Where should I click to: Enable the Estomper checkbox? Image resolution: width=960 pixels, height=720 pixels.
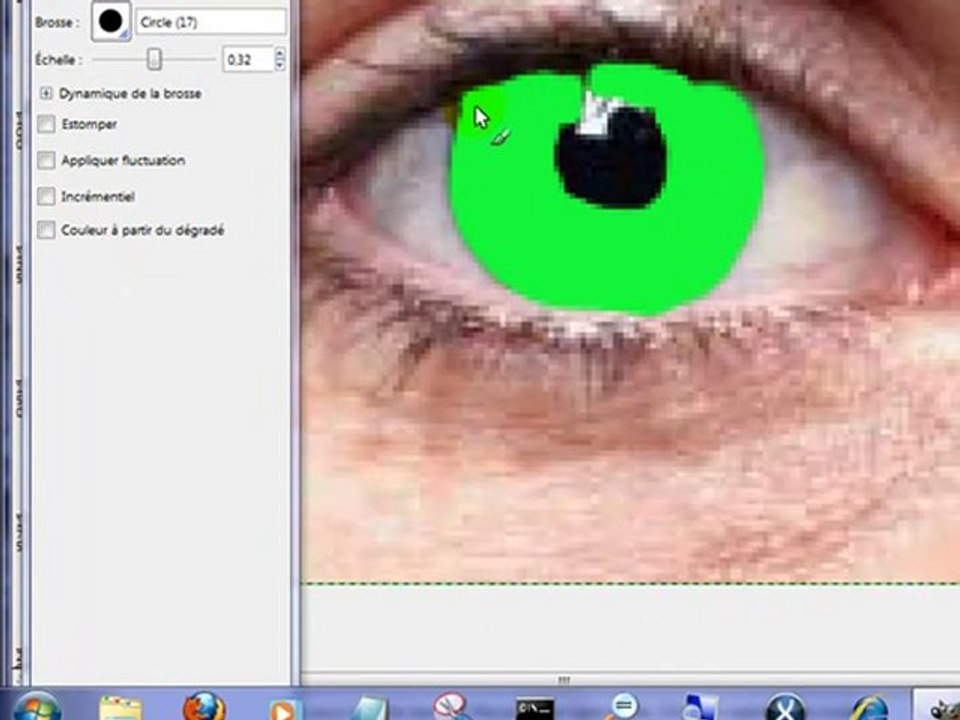[x=47, y=124]
